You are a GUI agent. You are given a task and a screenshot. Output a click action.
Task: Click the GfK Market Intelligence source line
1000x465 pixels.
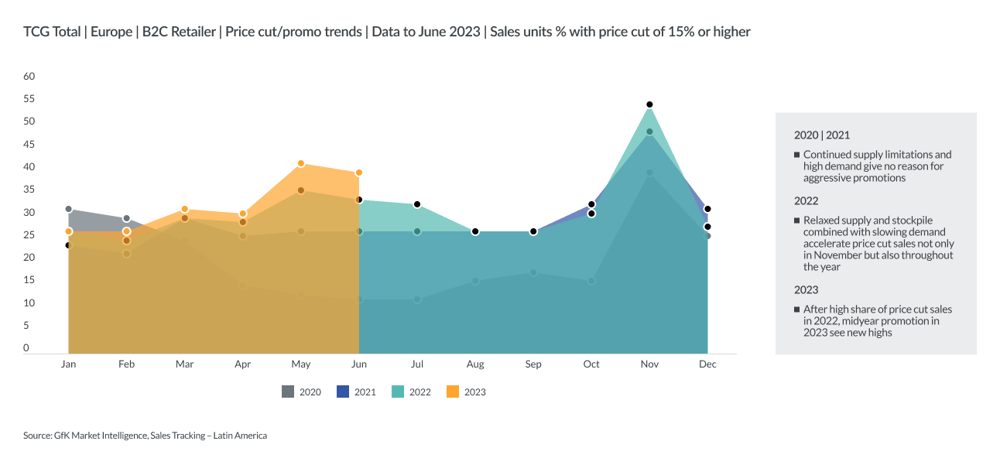[x=145, y=436]
